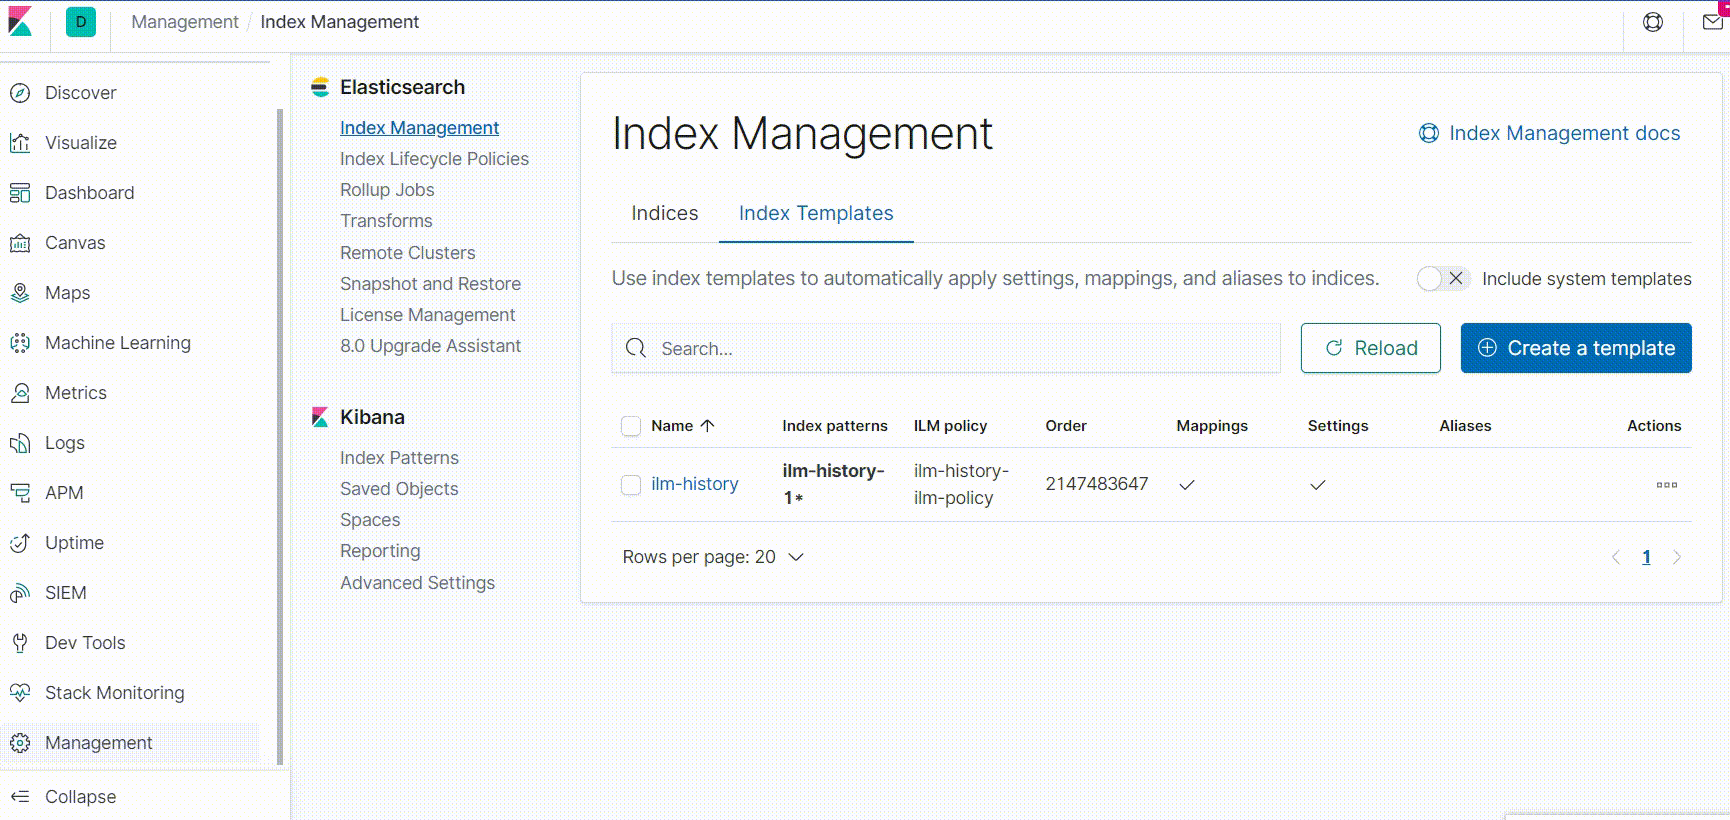Screen dimensions: 1730x820
Task: Open Visualize from the side nav
Action: point(80,143)
